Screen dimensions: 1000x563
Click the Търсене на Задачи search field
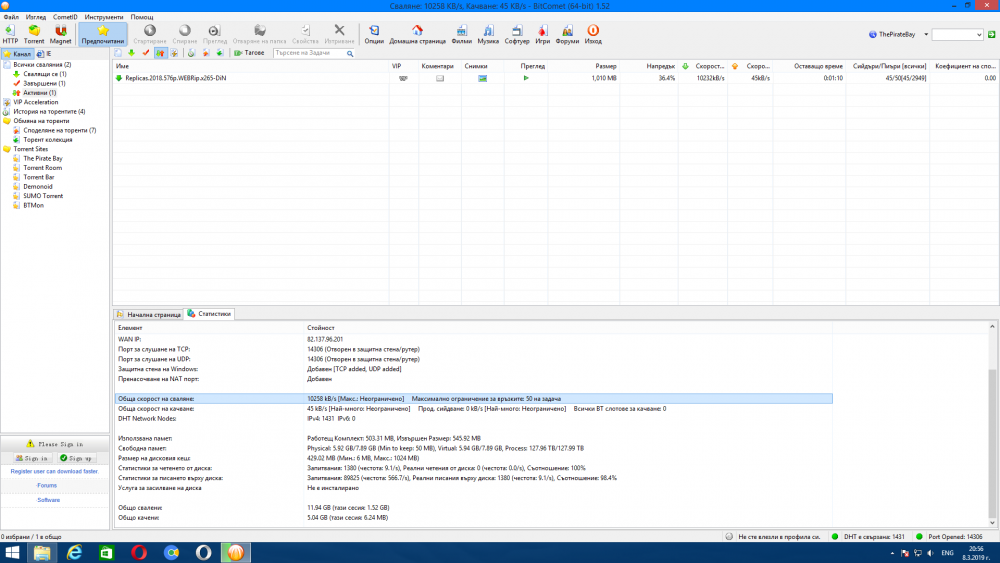point(309,53)
